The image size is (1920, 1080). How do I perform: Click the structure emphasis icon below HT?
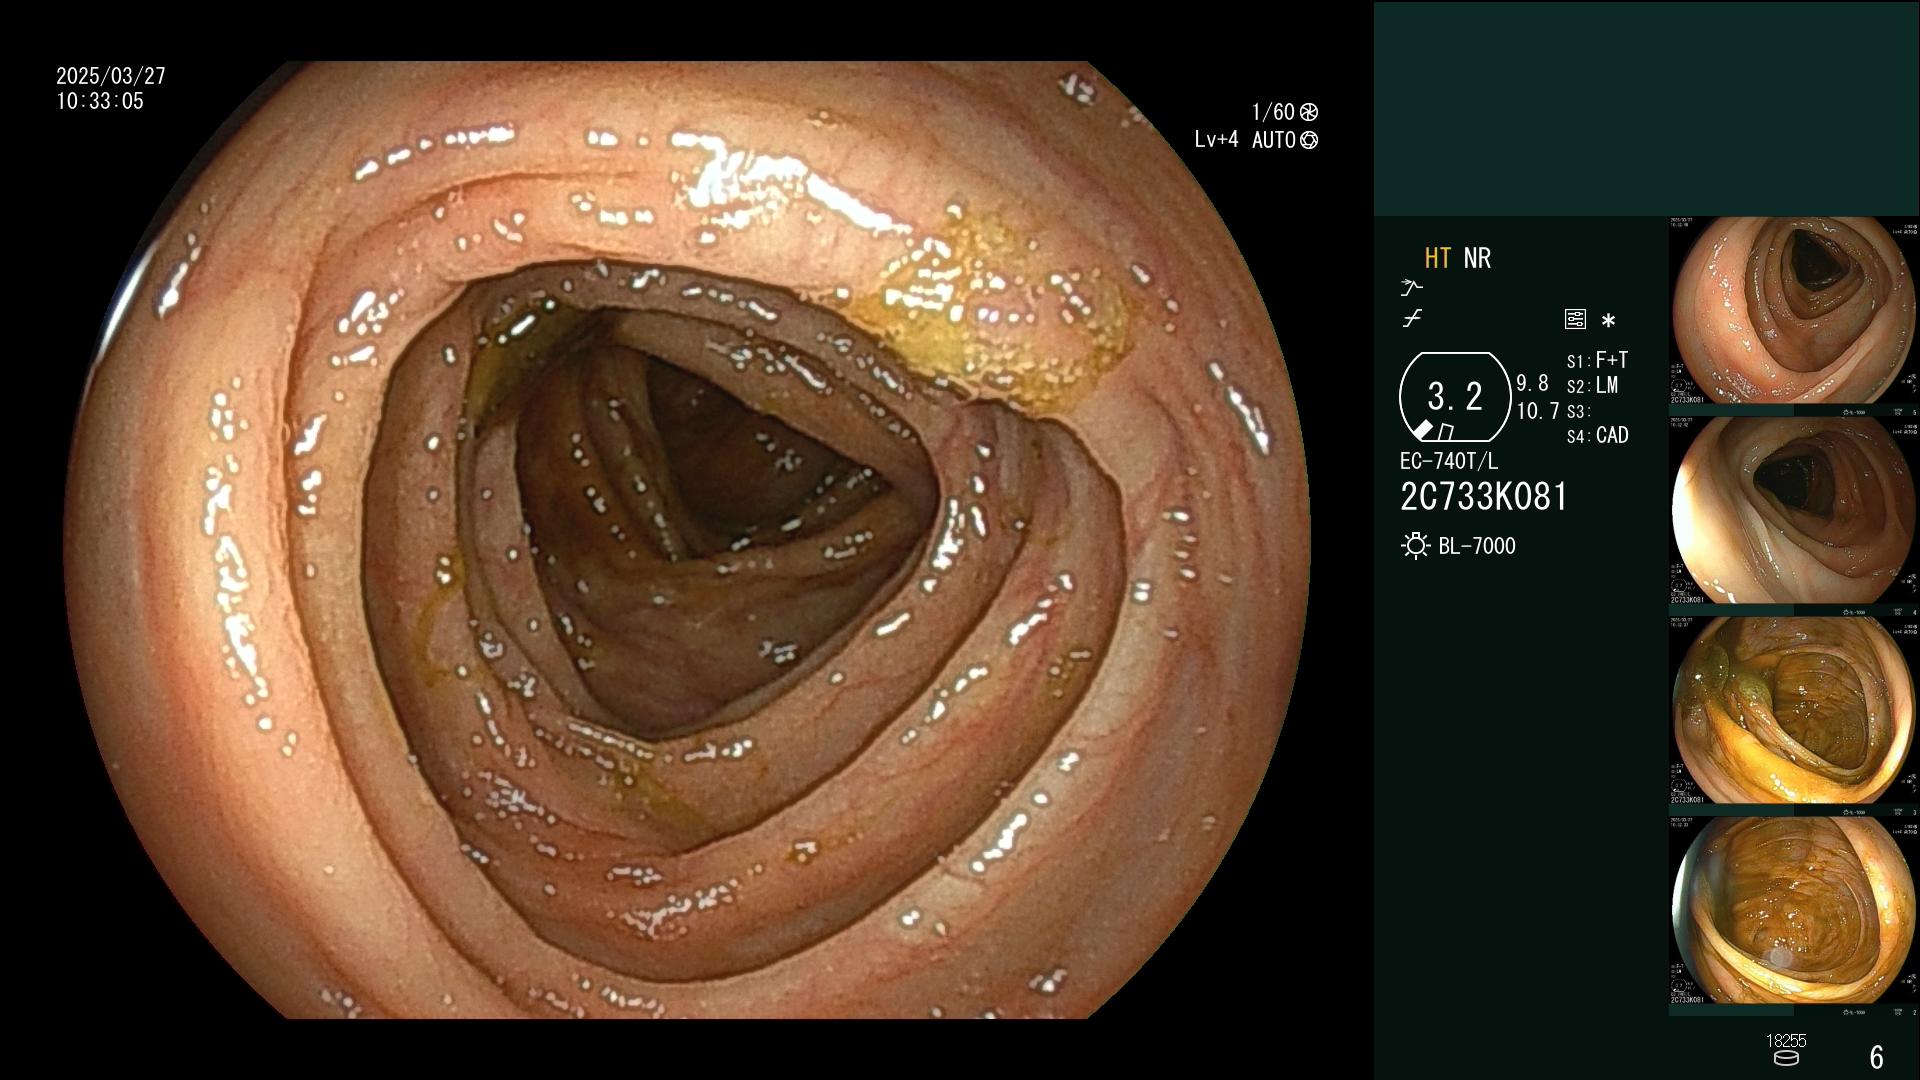tap(1411, 288)
